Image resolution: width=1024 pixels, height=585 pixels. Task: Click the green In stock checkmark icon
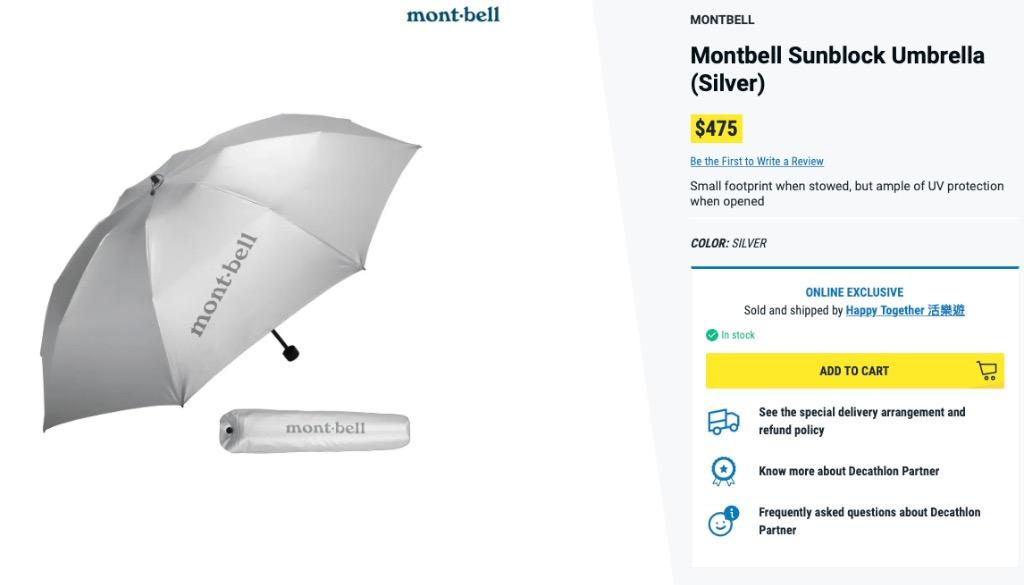pos(712,335)
